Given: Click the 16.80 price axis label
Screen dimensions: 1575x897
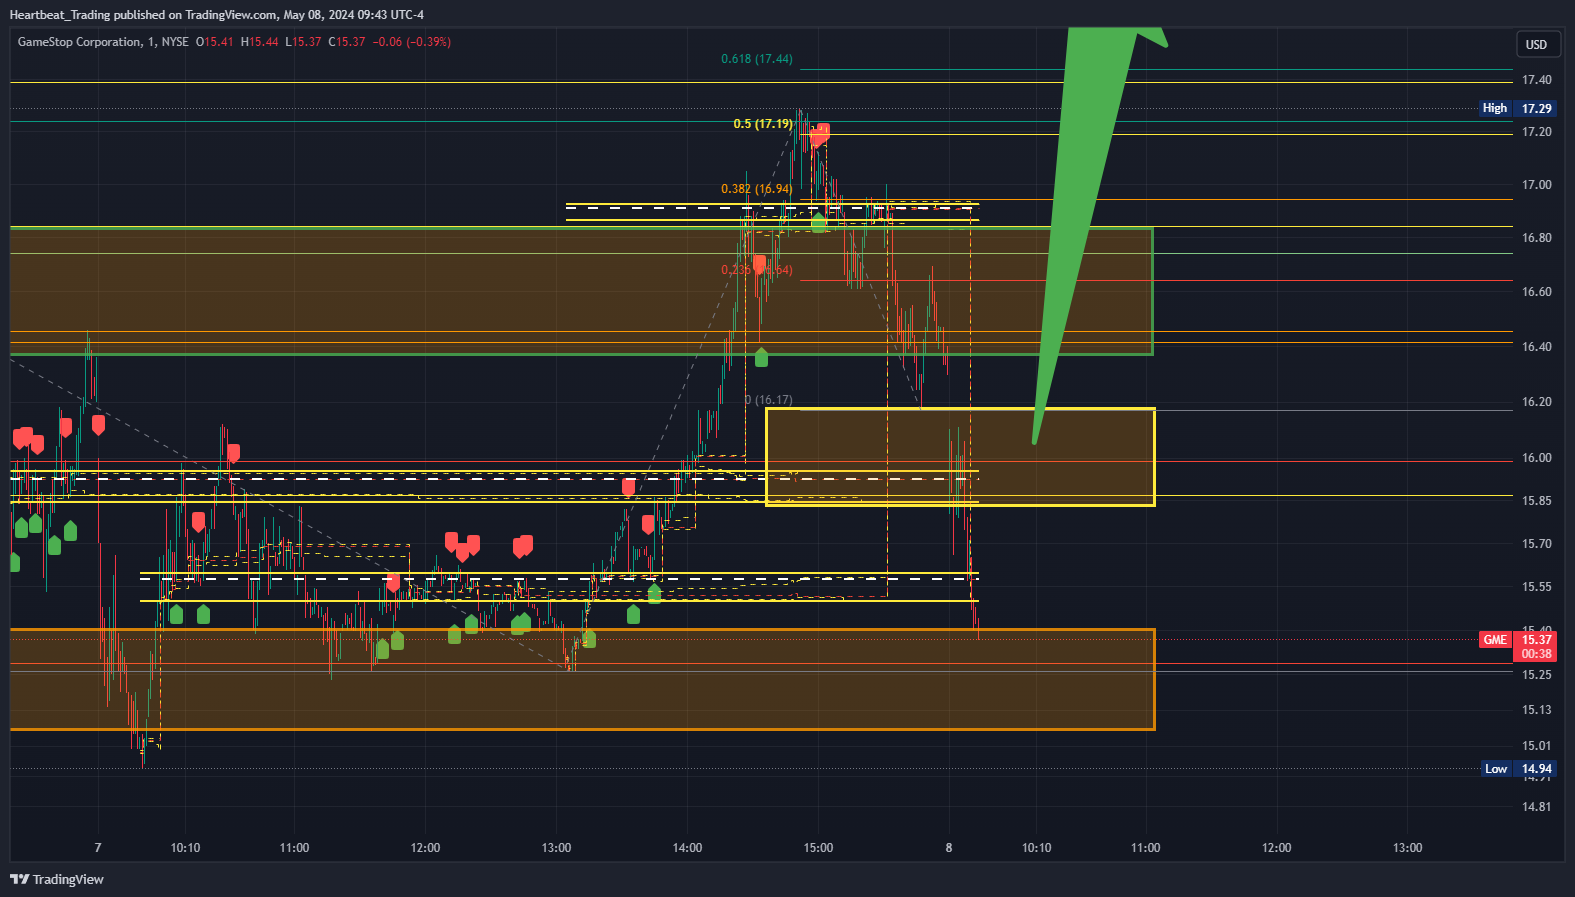Looking at the screenshot, I should coord(1537,238).
